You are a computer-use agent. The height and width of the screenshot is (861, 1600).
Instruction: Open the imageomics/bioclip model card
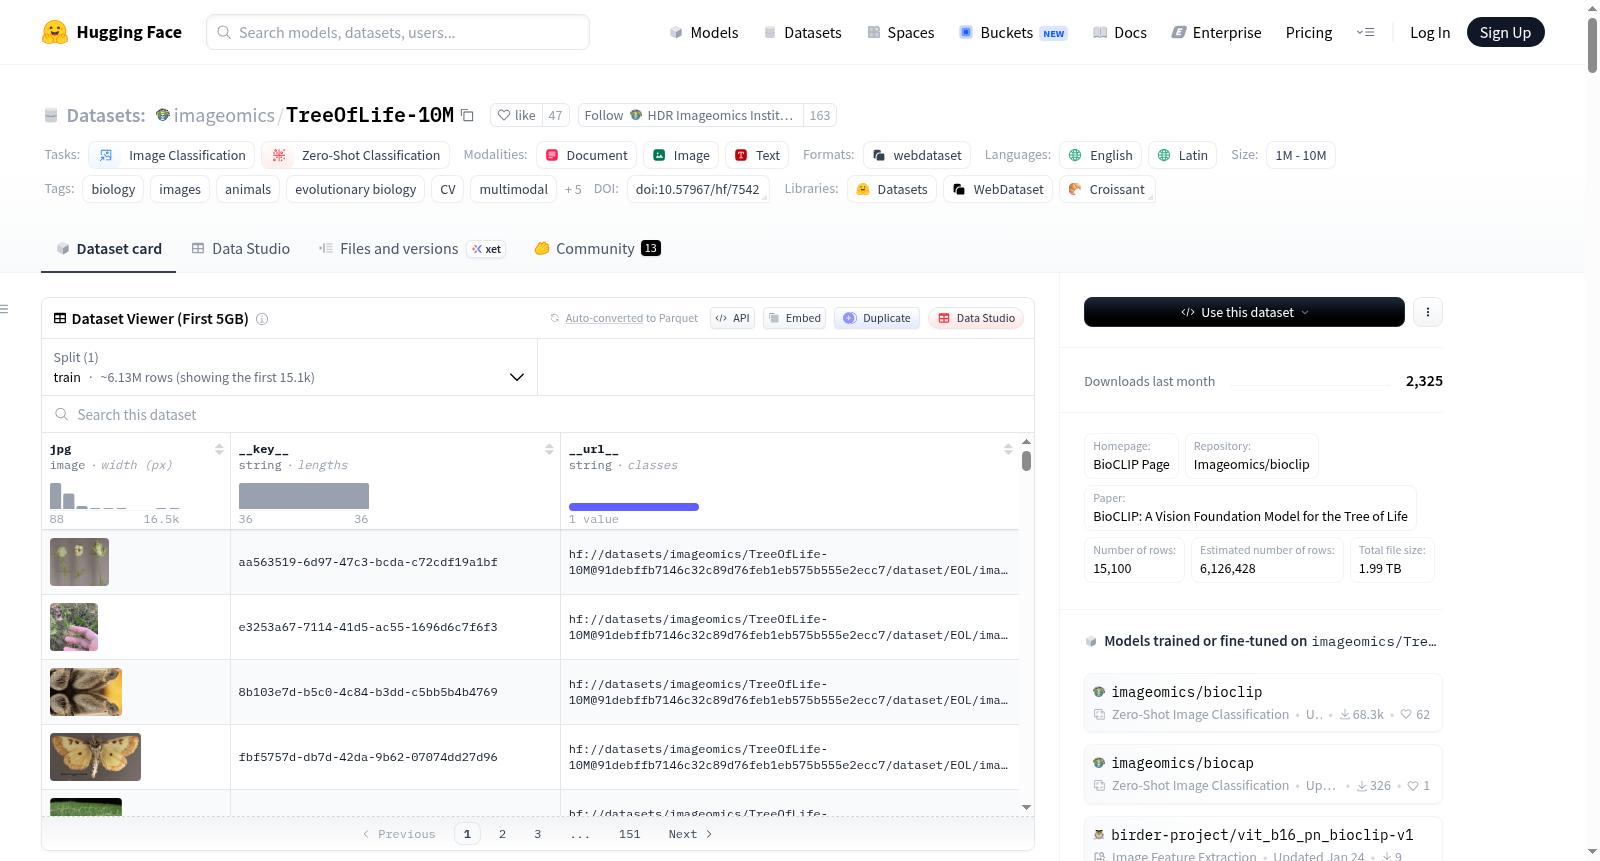point(1263,702)
